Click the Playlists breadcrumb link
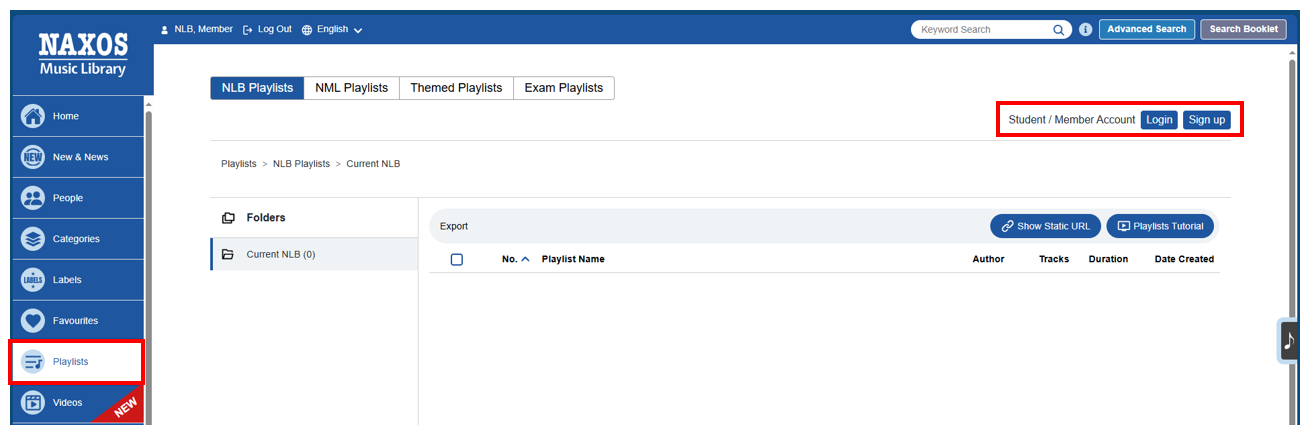1305x425 pixels. coord(239,163)
